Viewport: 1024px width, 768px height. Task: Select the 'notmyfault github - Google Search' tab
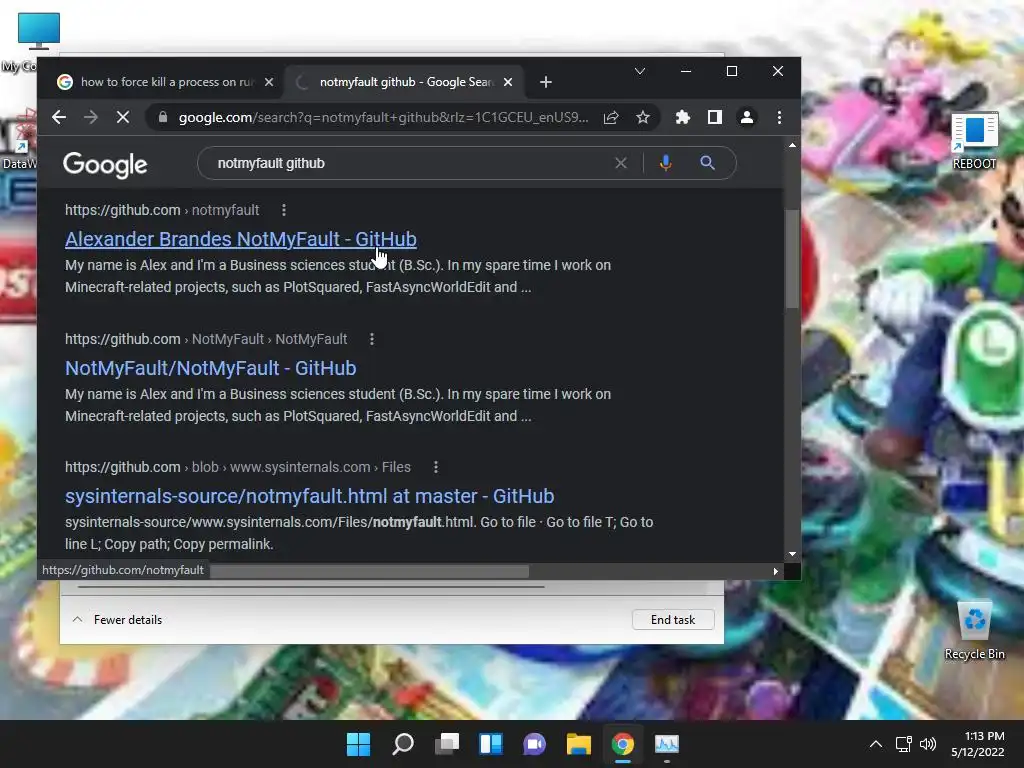[405, 82]
